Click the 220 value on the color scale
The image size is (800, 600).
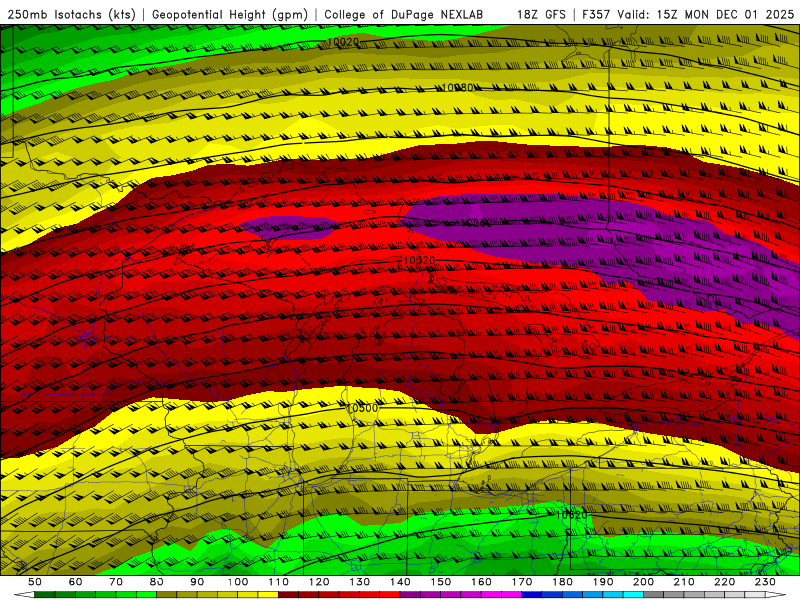coord(724,582)
